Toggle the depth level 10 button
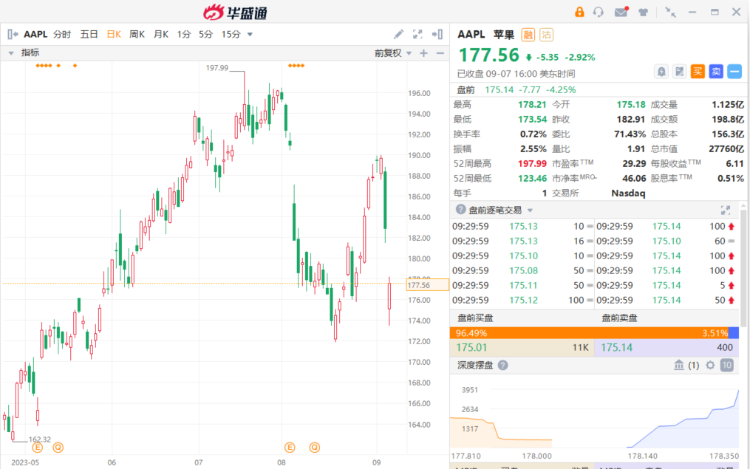Image resolution: width=750 pixels, height=469 pixels. pyautogui.click(x=726, y=365)
